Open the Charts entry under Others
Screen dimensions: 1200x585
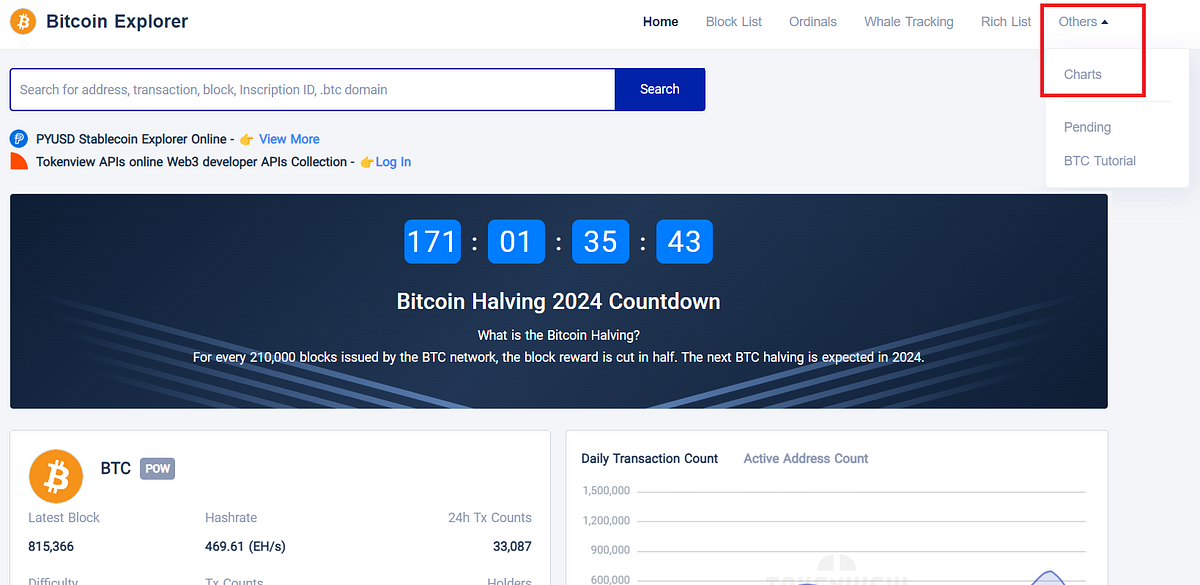point(1083,74)
